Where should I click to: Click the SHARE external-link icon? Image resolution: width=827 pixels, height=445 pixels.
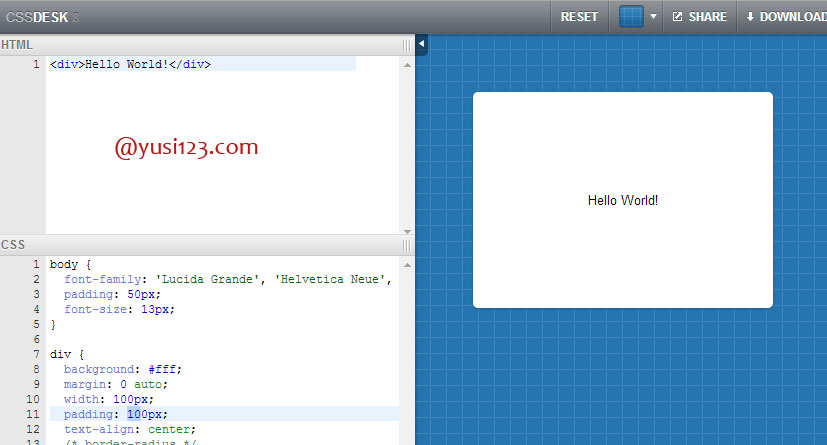(x=677, y=17)
